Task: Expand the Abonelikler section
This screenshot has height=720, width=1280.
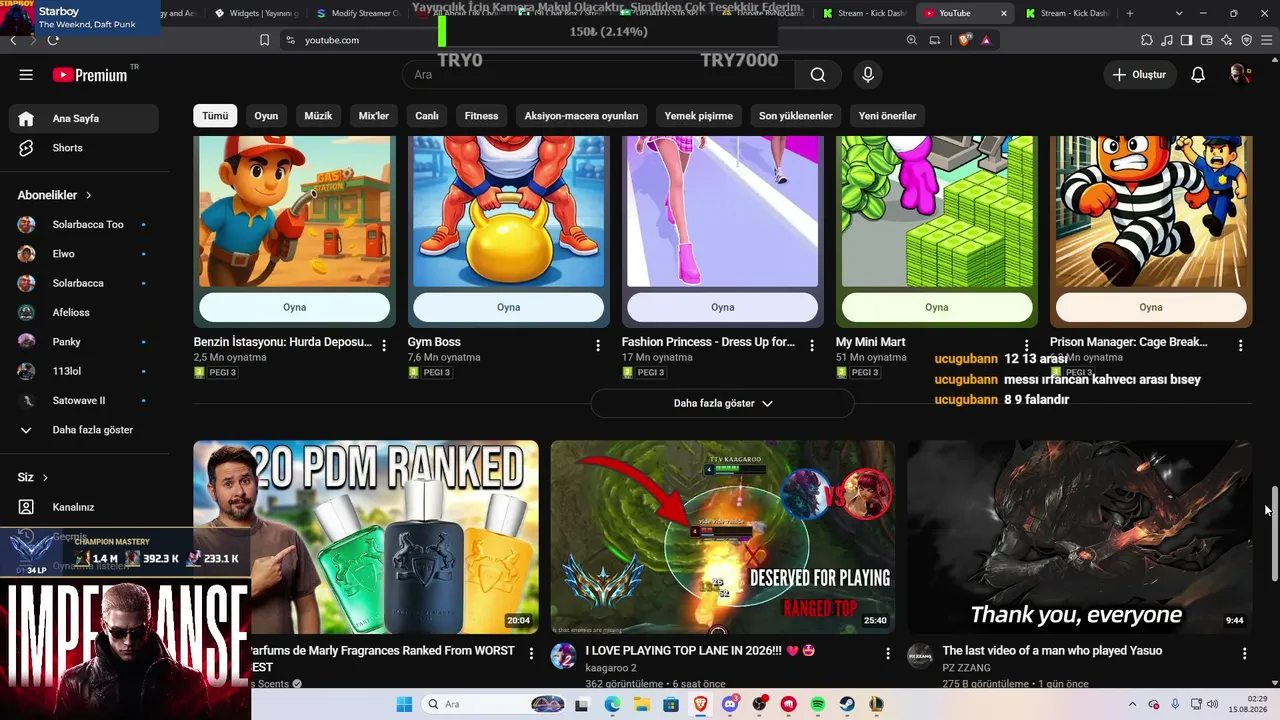Action: (55, 195)
